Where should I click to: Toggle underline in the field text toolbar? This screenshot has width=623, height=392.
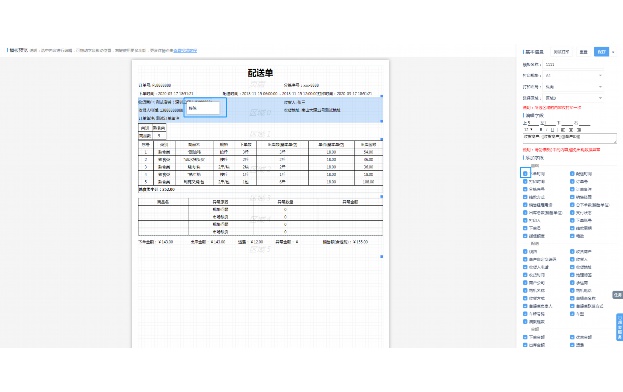(x=552, y=129)
